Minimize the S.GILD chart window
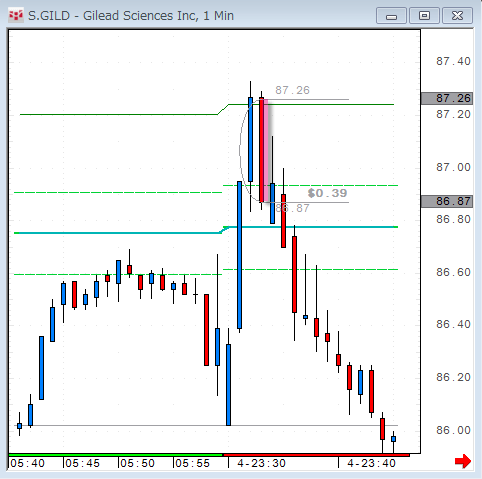 tap(391, 16)
